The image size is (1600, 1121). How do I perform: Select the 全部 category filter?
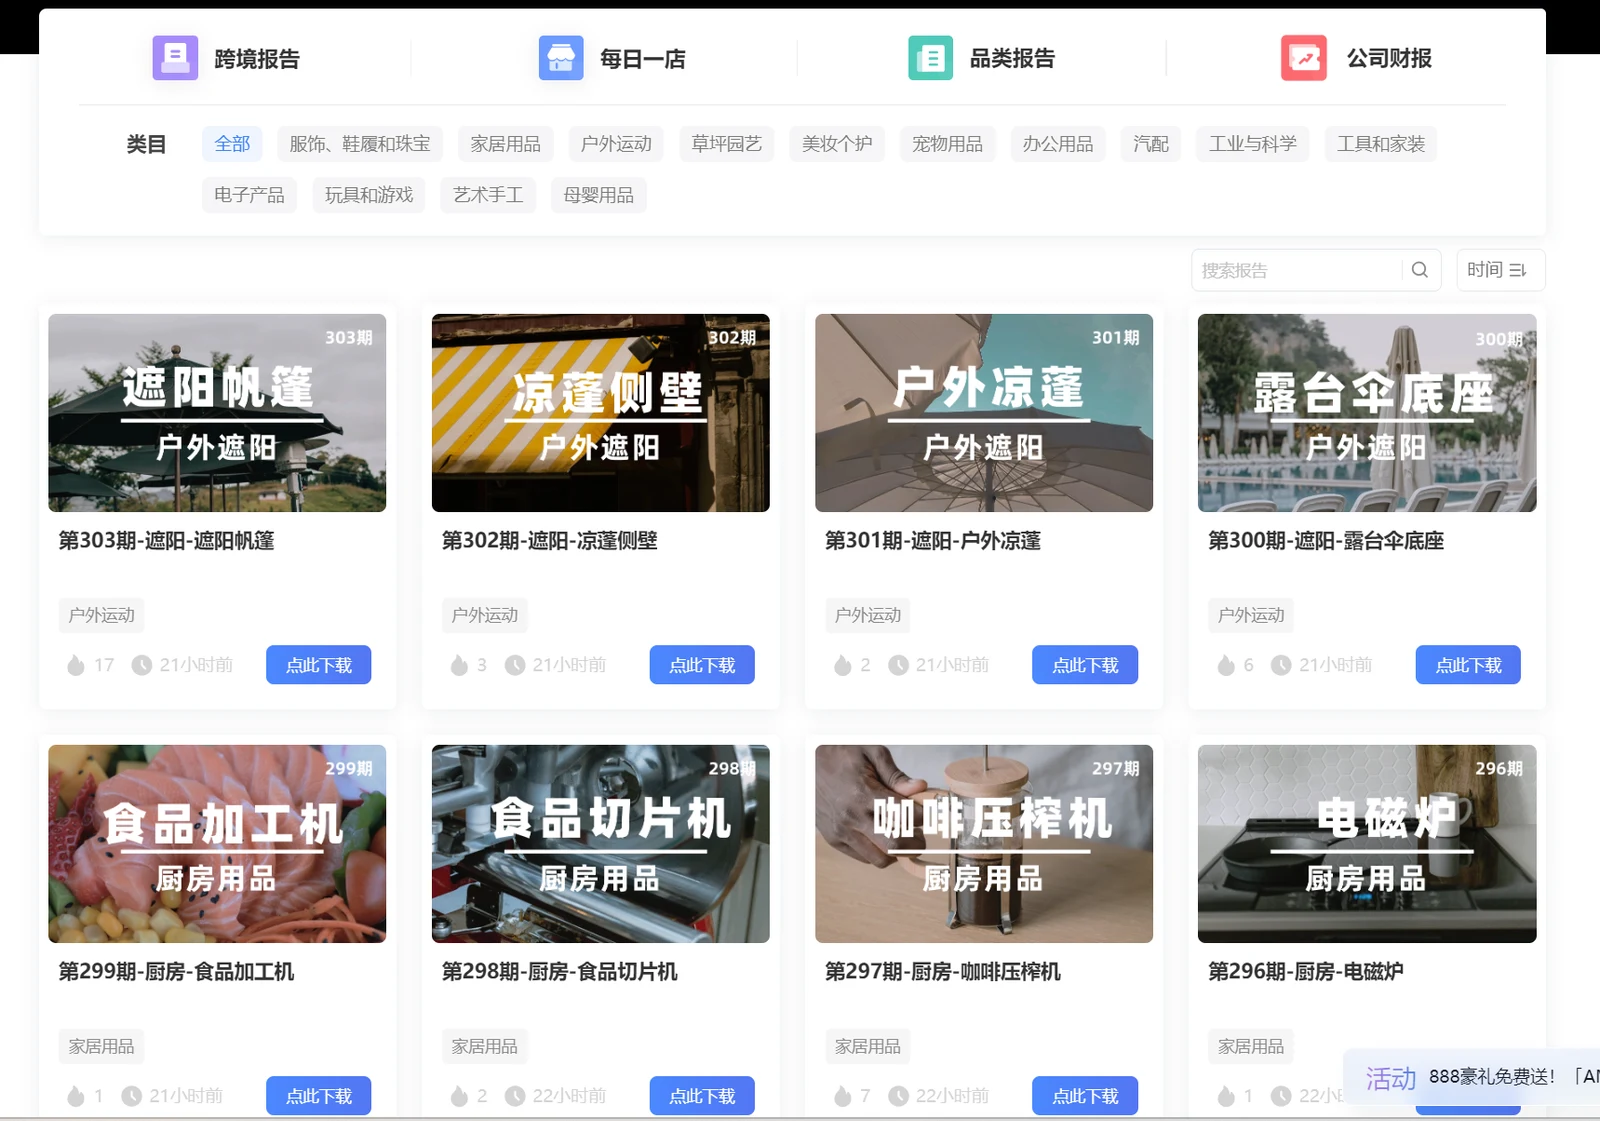tap(232, 144)
